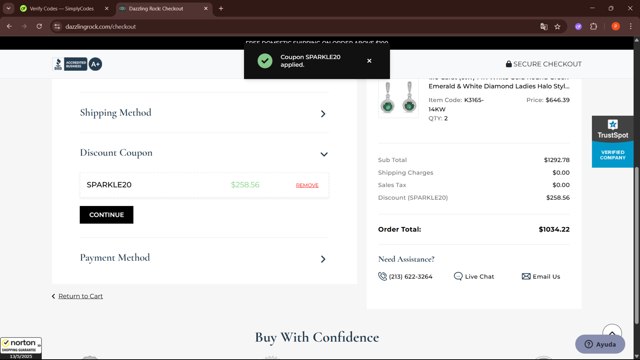Open the Chrome profile avatar
640x360 pixels.
(616, 27)
